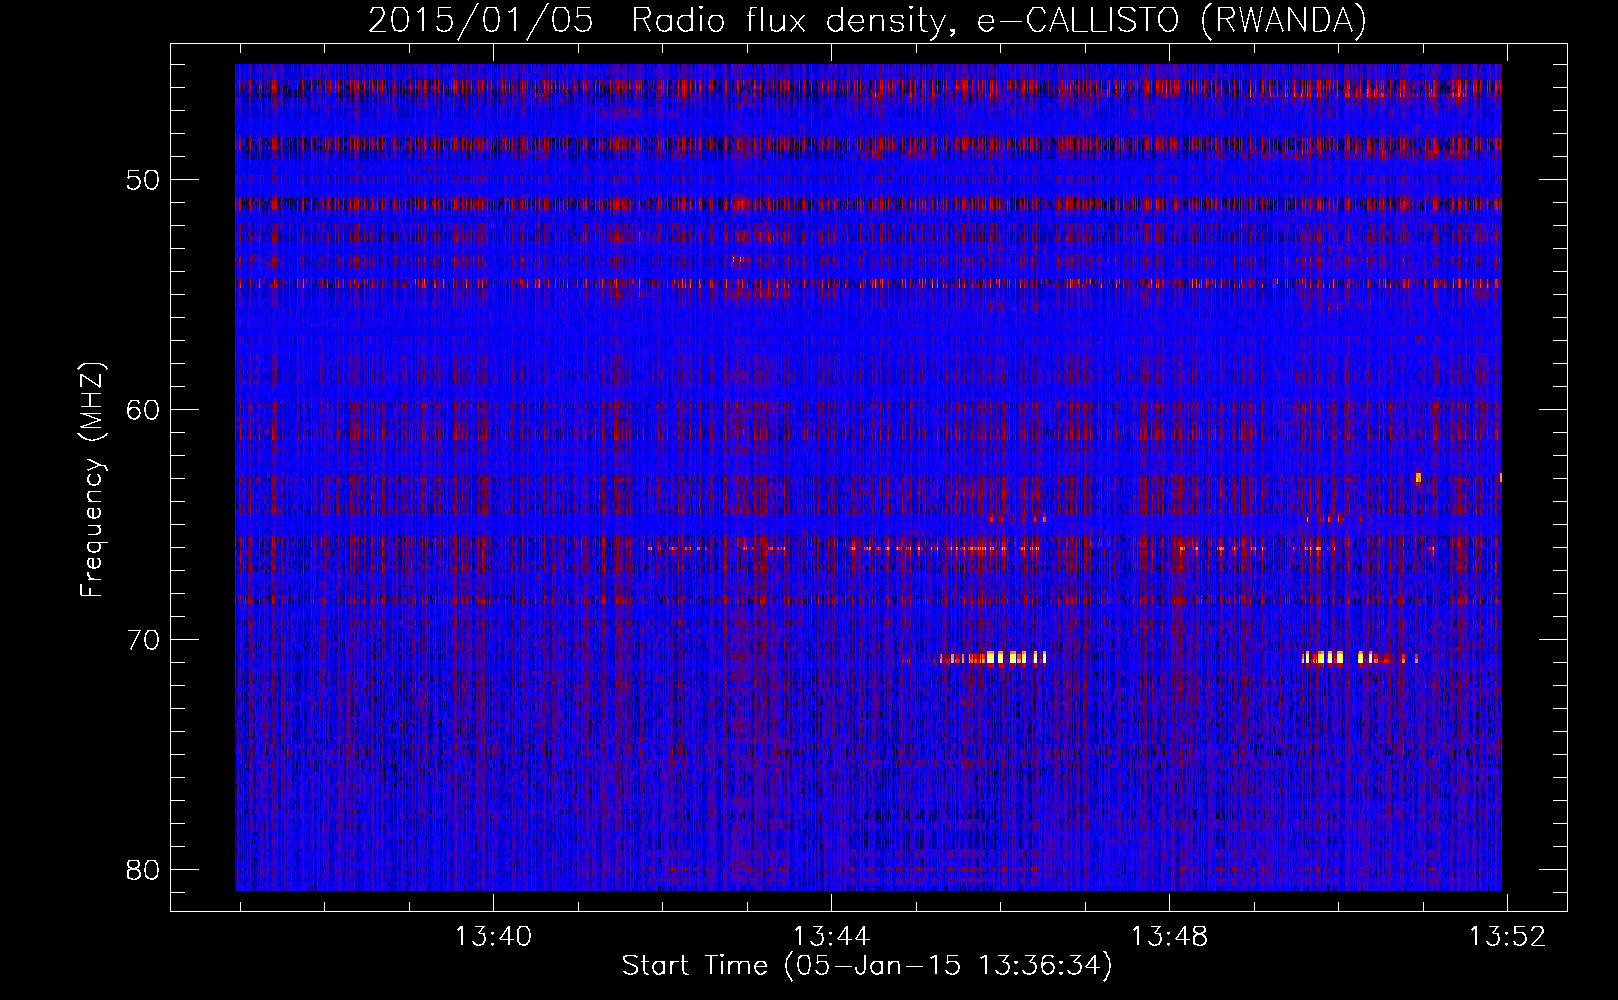This screenshot has width=1618, height=1000.
Task: Click the '50' frequency tick label
Action: (x=144, y=180)
